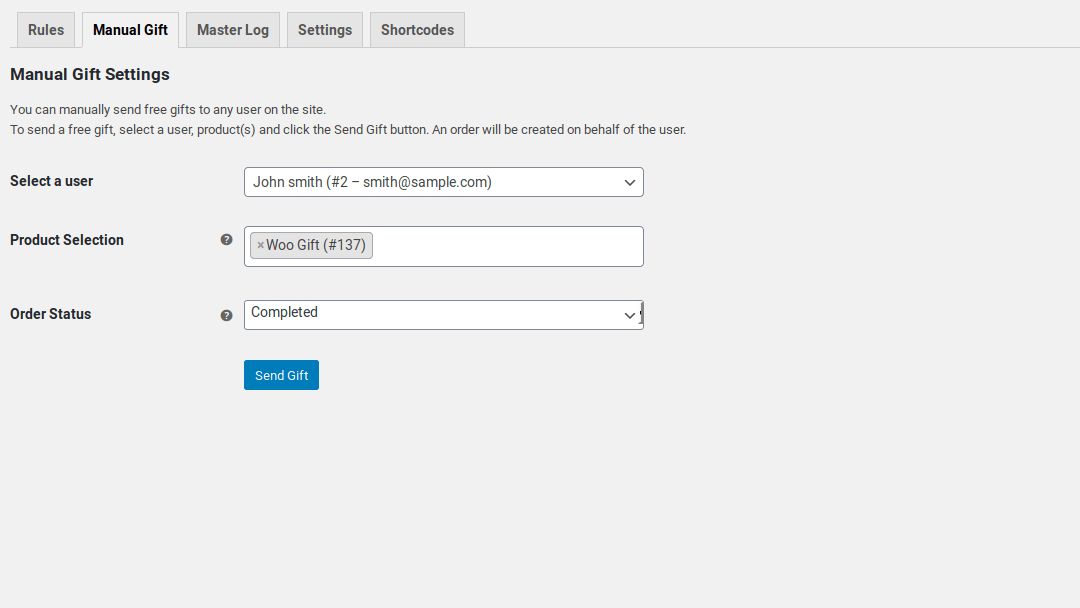The image size is (1080, 608).
Task: Open the Settings tab
Action: point(324,29)
